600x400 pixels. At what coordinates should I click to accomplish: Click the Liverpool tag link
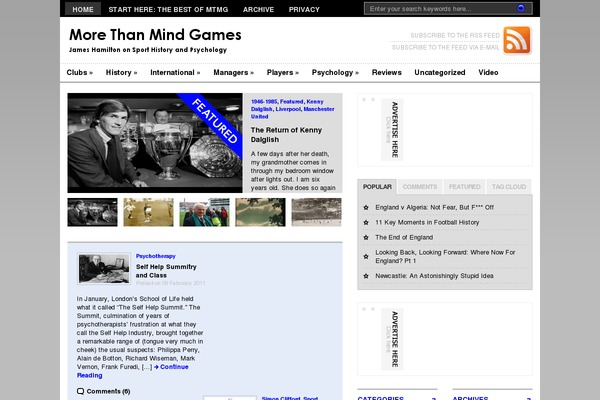tap(288, 109)
